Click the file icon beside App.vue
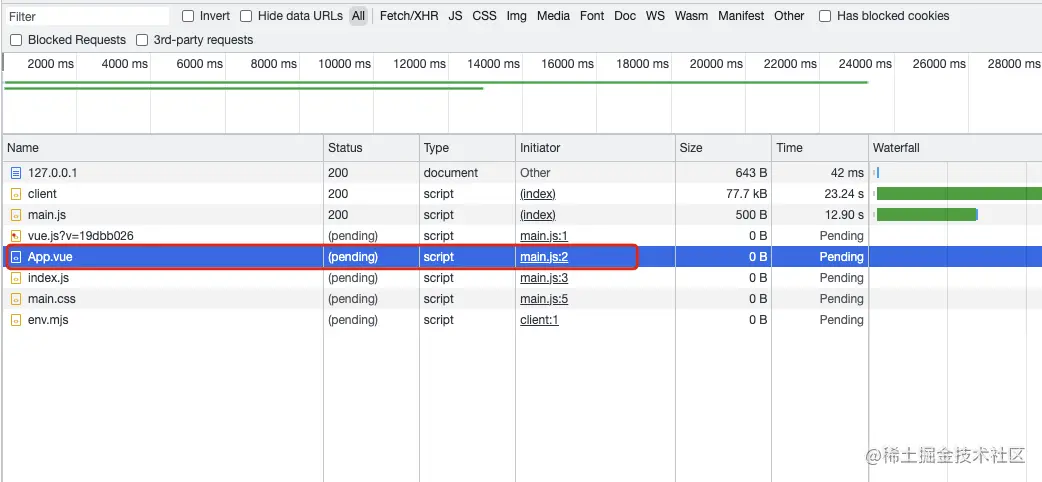Screen dimensions: 1042x482 pyautogui.click(x=16, y=257)
